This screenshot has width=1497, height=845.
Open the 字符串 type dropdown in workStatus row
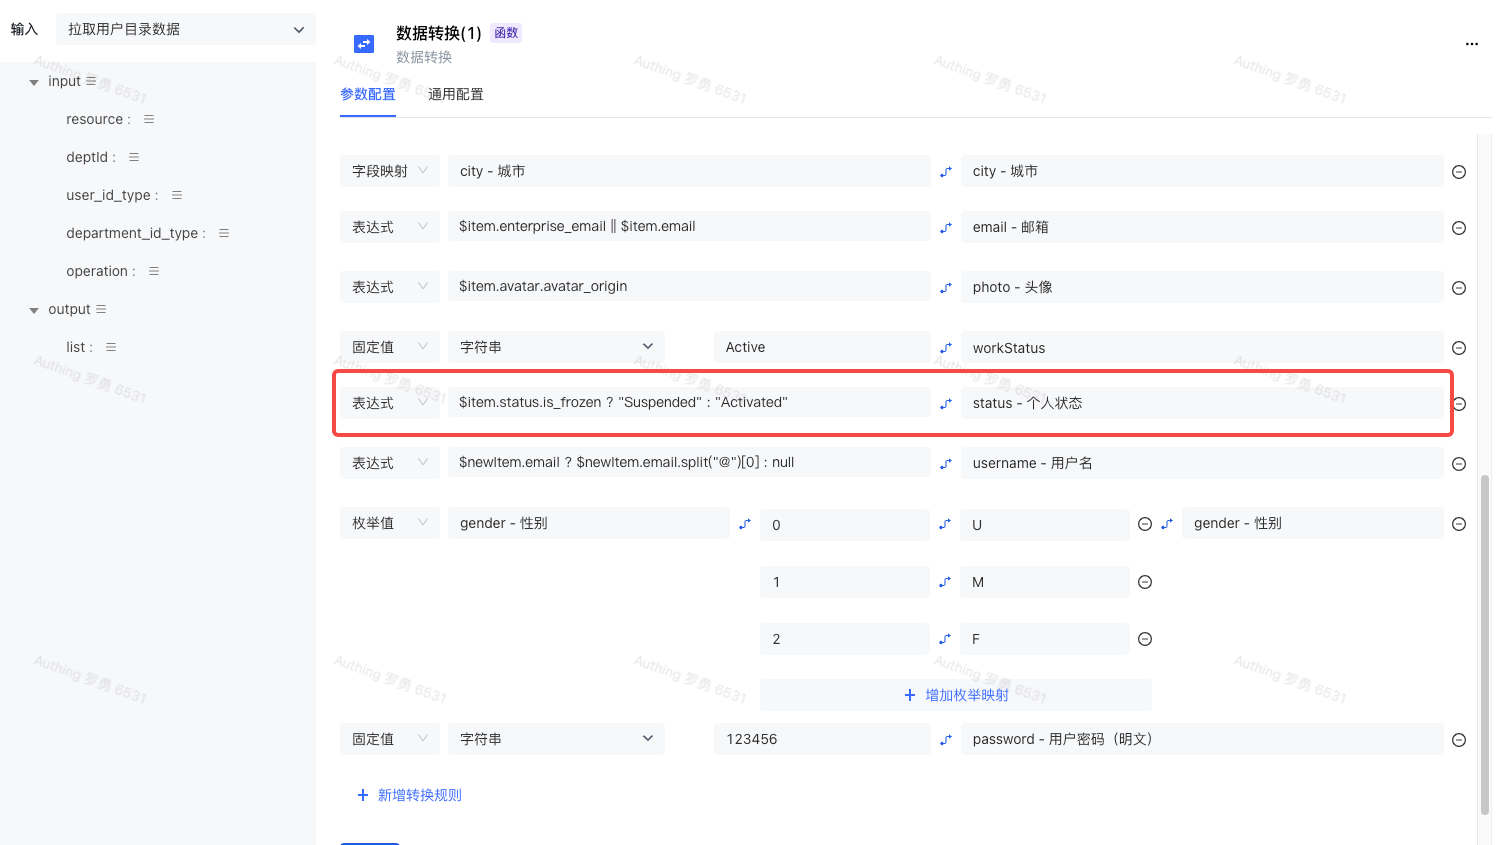(555, 347)
